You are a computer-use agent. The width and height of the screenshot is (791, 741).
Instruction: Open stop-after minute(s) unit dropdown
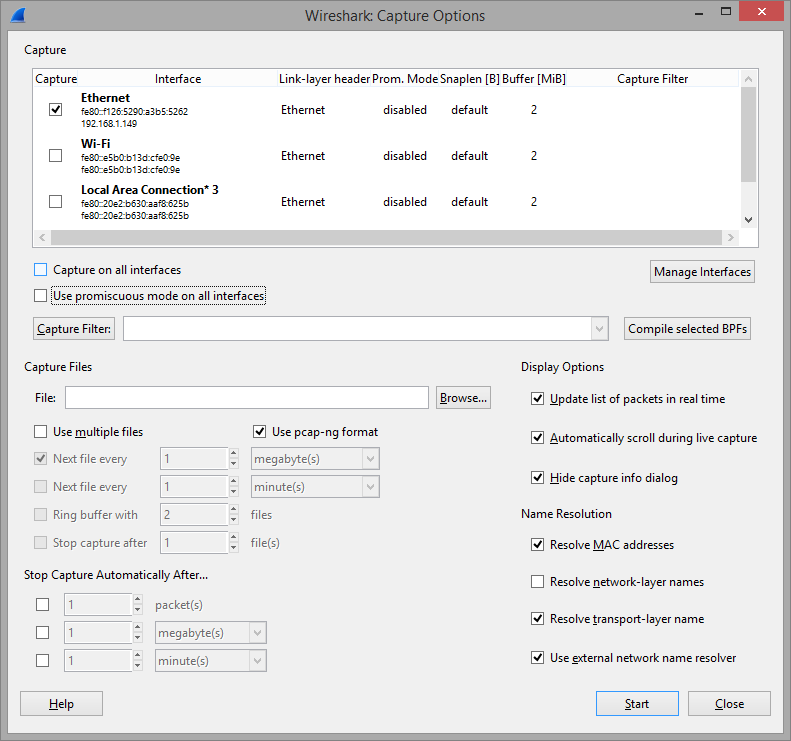pyautogui.click(x=257, y=661)
